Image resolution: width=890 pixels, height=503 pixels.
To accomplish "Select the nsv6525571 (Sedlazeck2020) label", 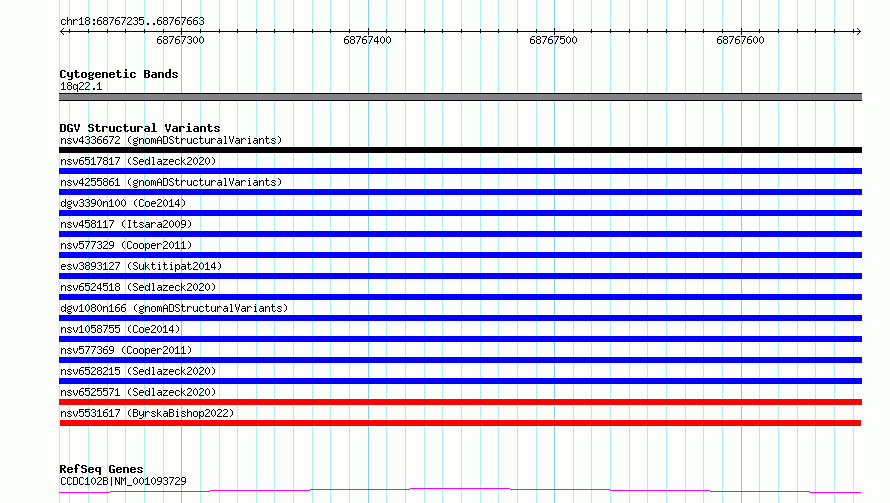I will [138, 392].
